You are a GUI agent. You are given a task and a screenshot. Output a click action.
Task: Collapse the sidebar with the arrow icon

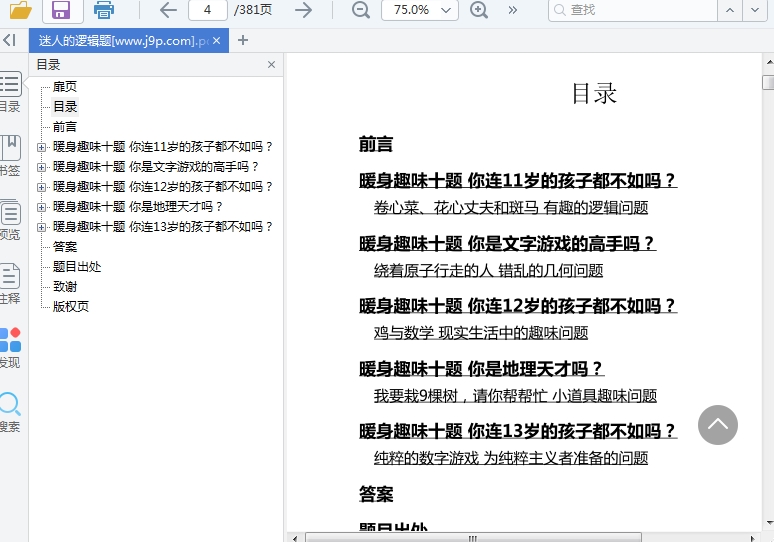click(10, 40)
